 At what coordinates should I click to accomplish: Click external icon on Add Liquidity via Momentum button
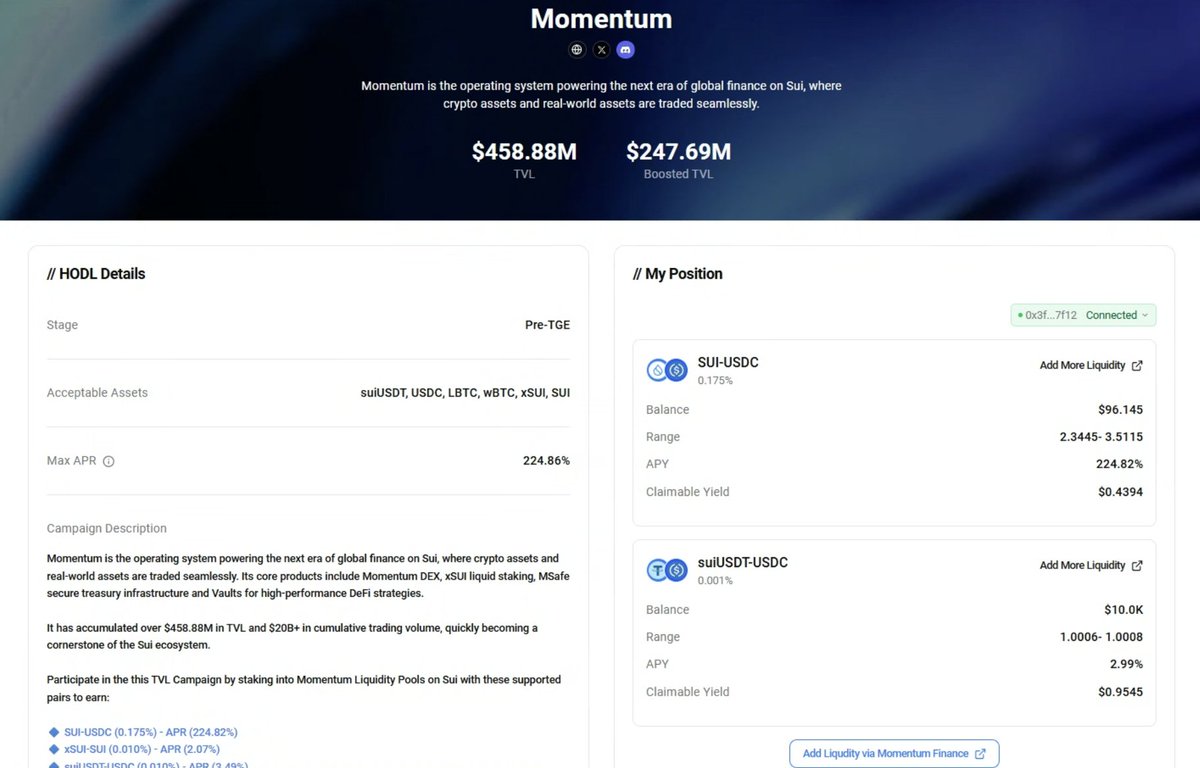(x=980, y=754)
